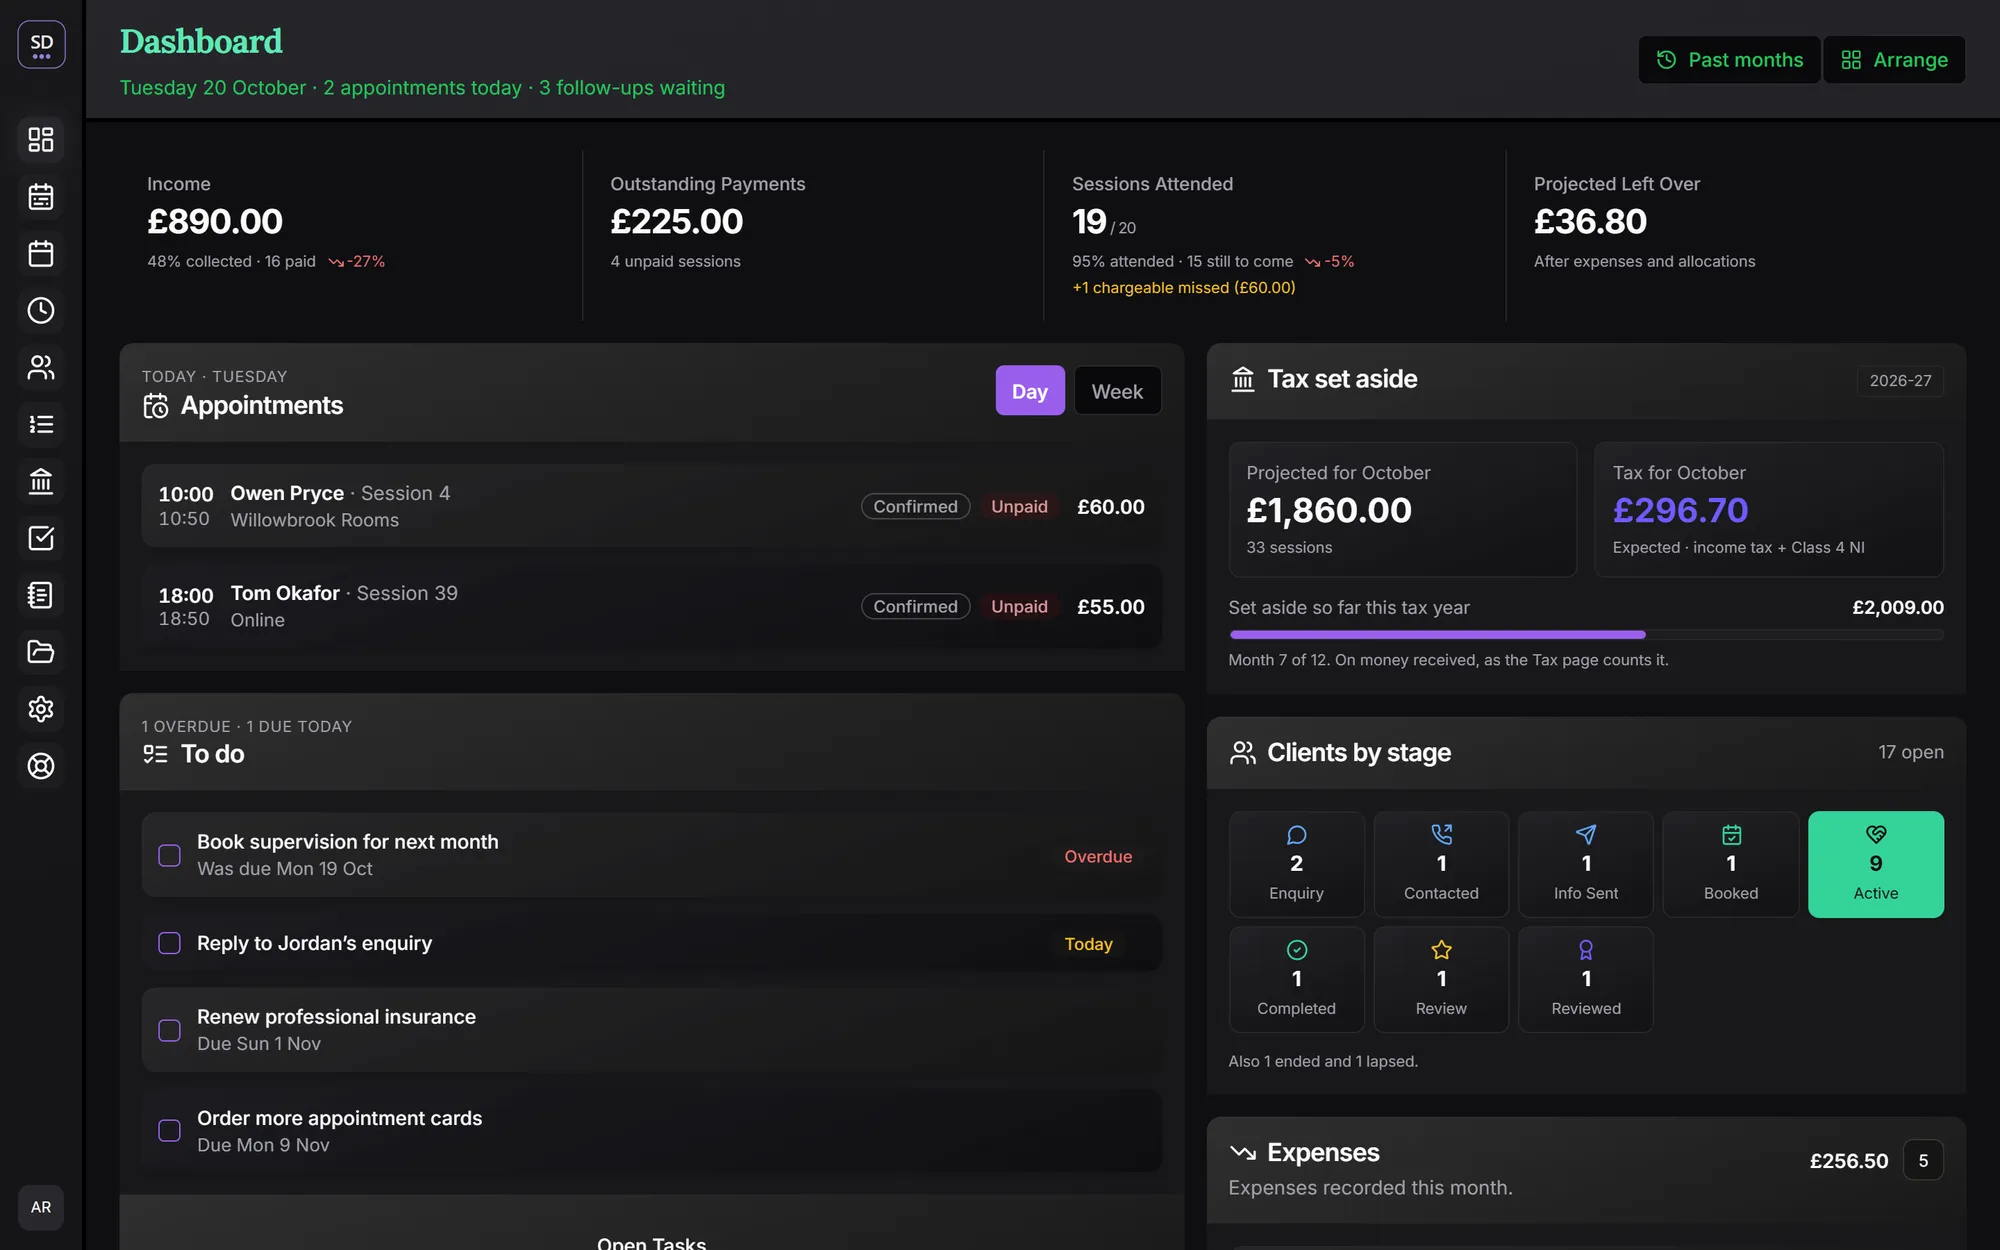The height and width of the screenshot is (1250, 2000).
Task: Select the Info Sent stage card
Action: click(x=1586, y=864)
